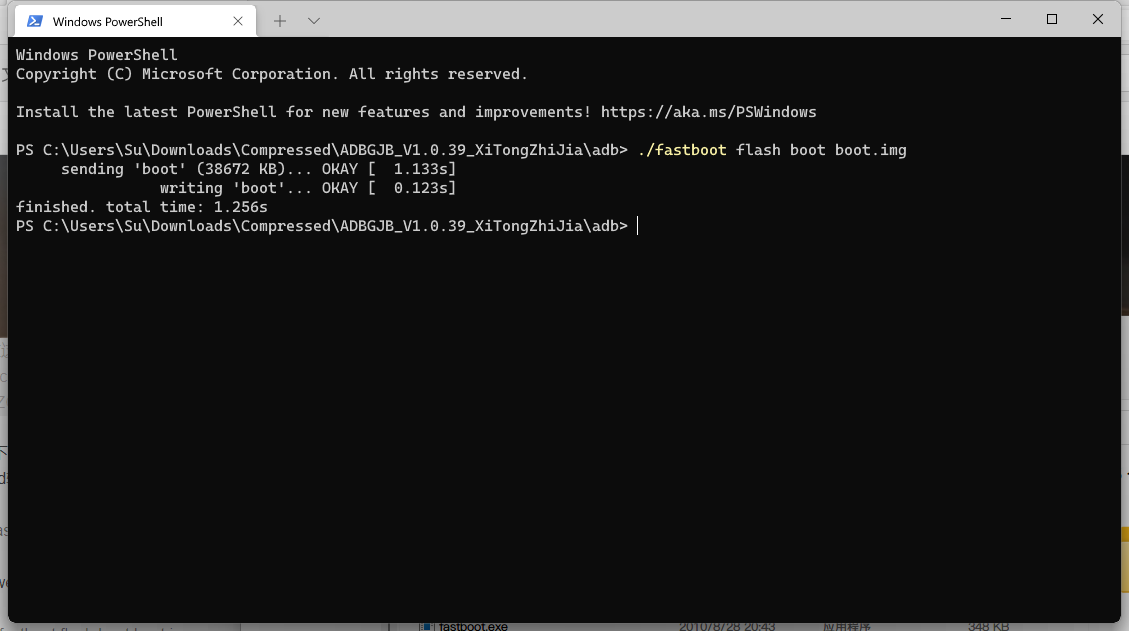Close the terminal window

(1097, 19)
